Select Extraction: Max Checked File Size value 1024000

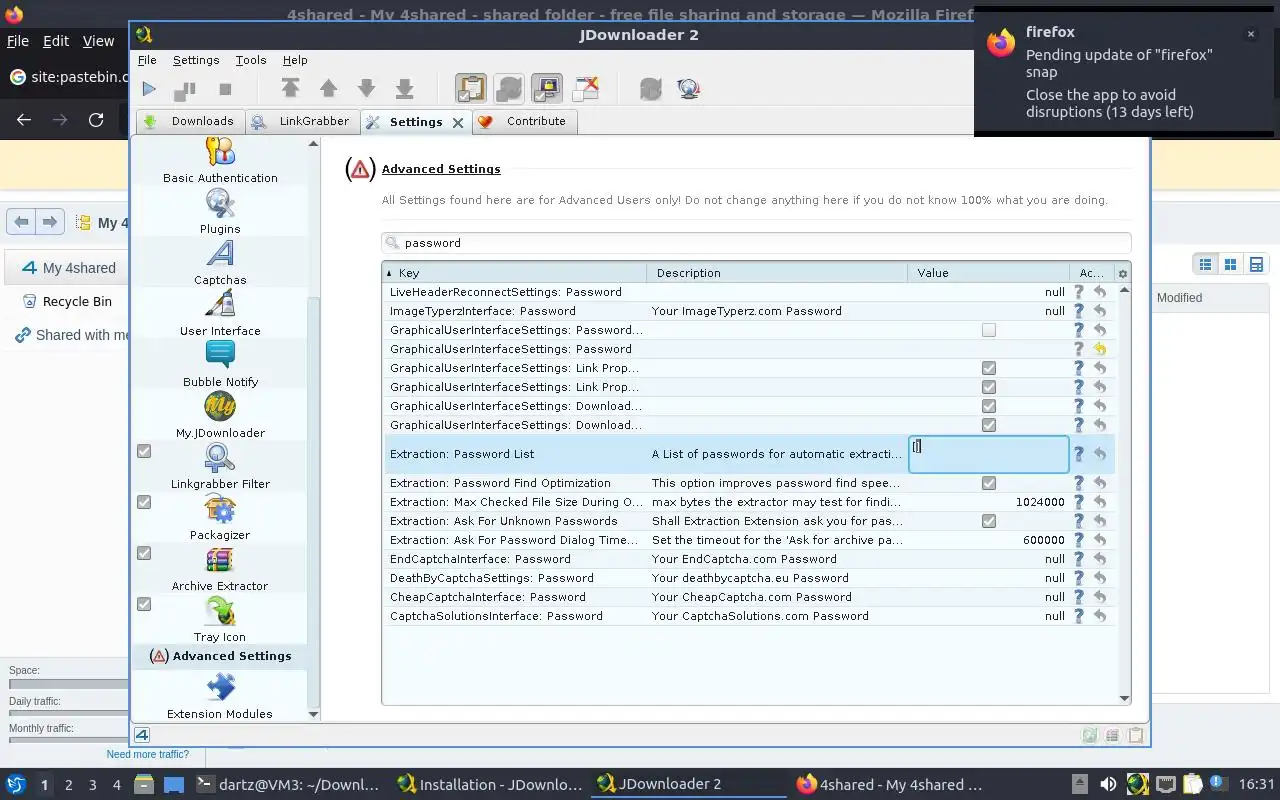[1040, 502]
